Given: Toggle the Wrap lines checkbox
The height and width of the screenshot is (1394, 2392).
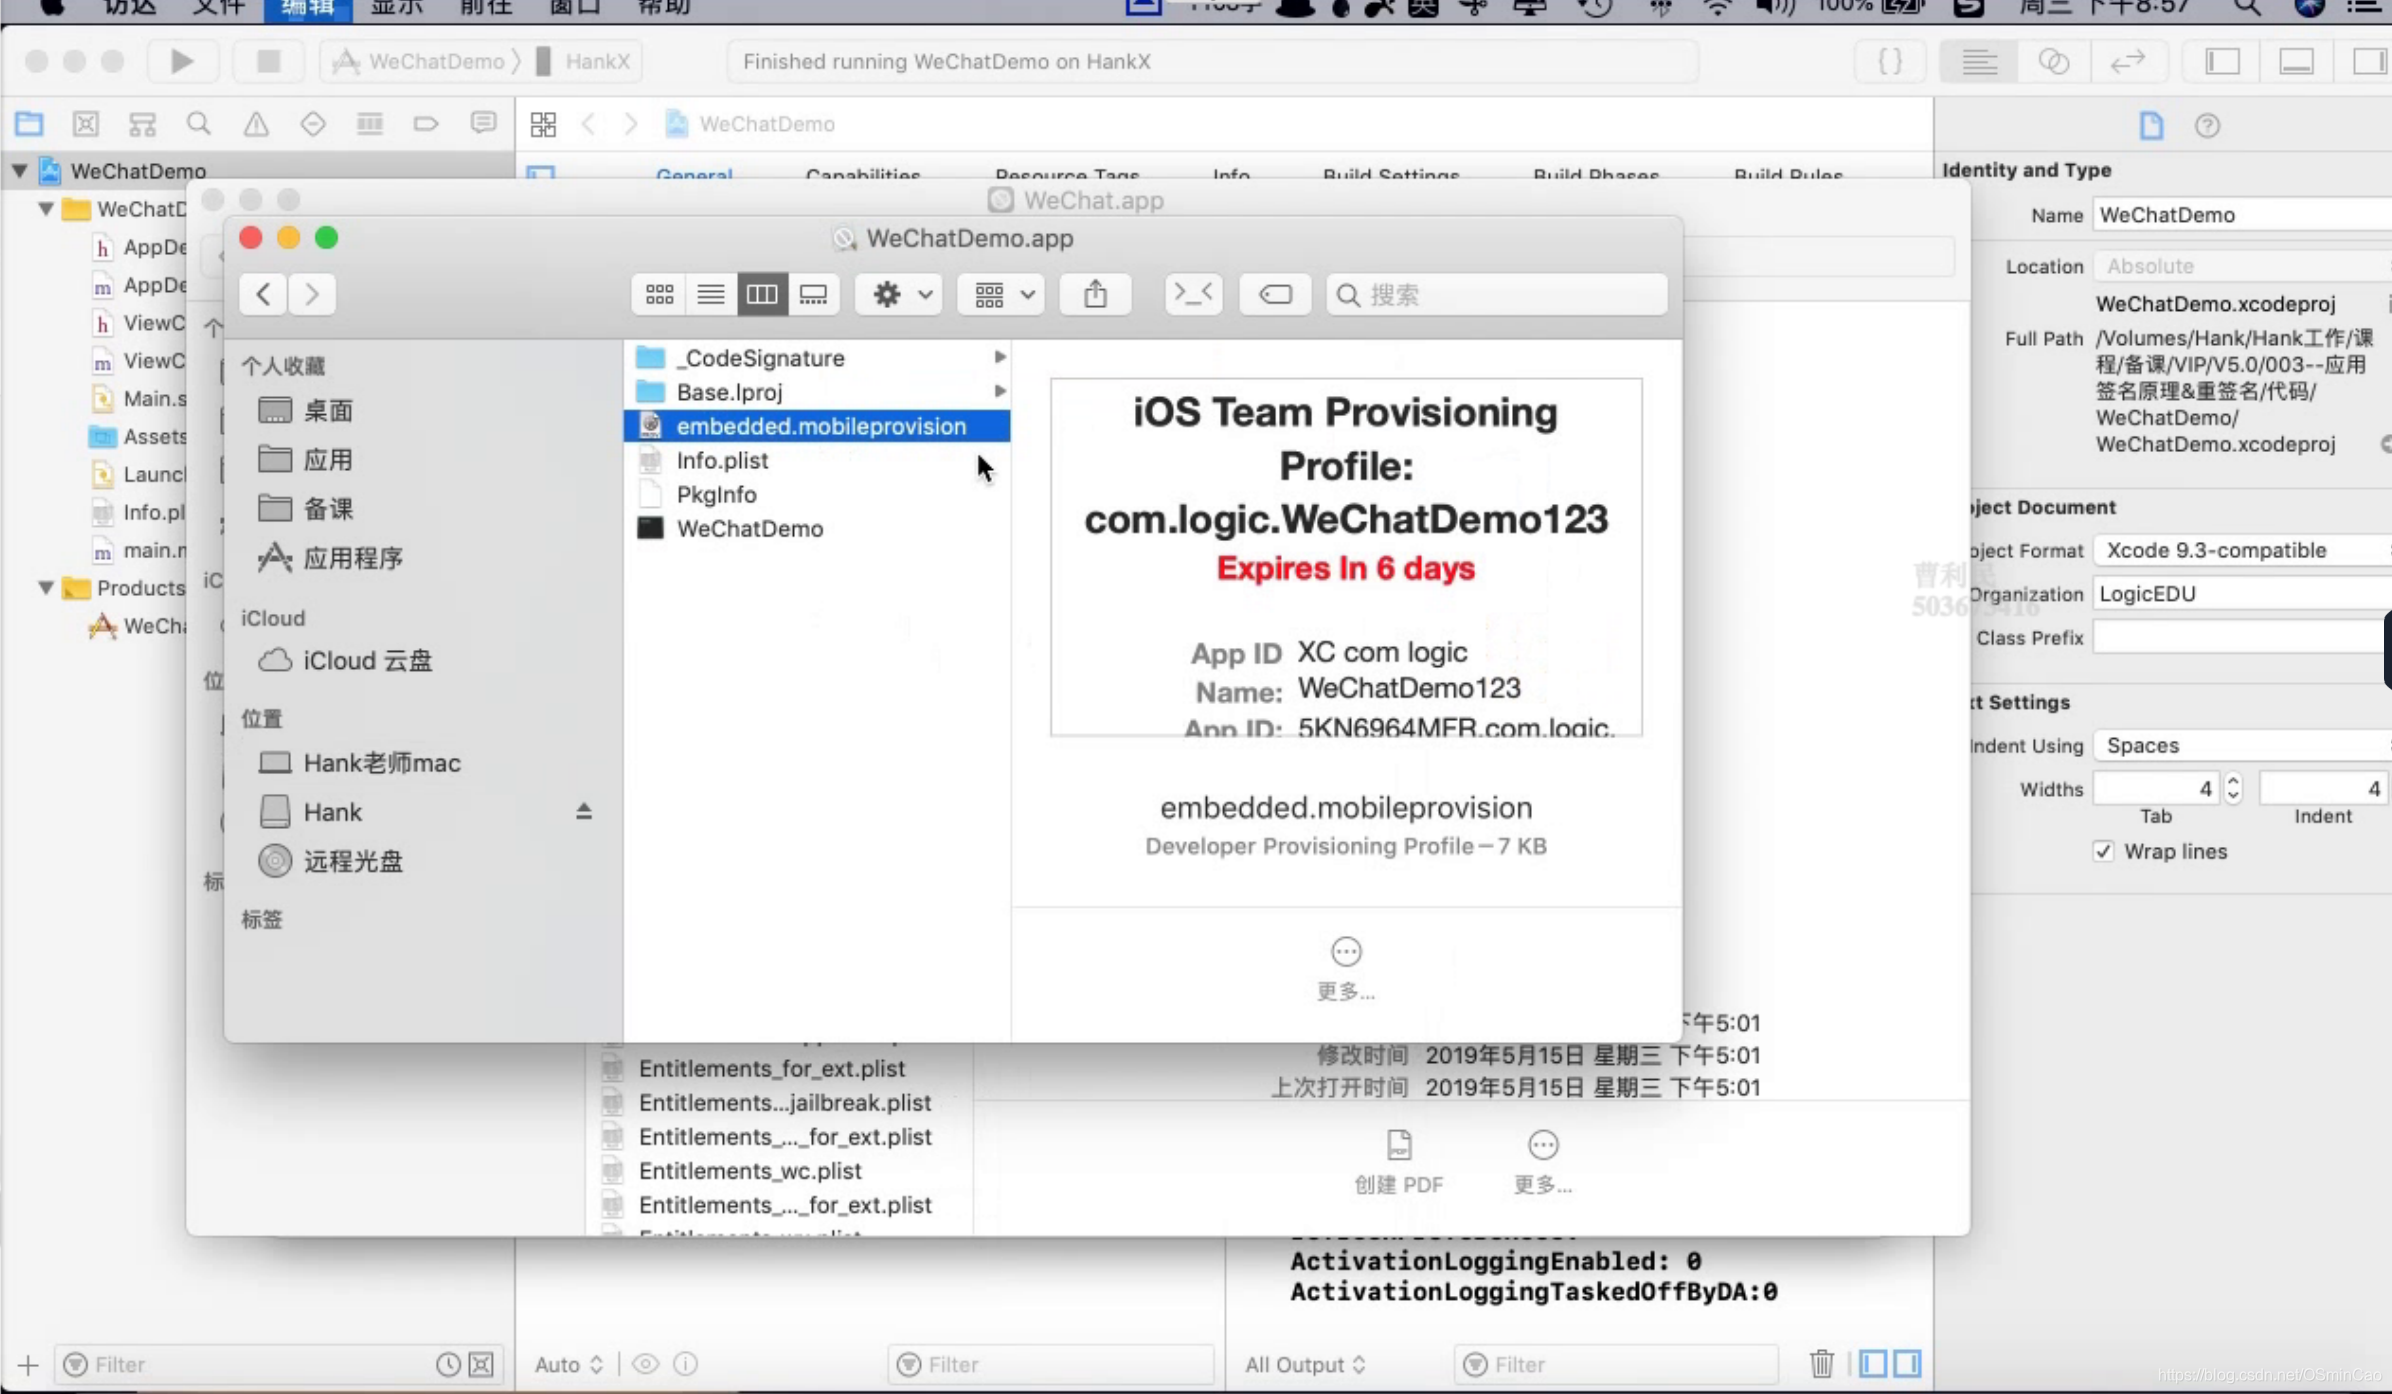Looking at the screenshot, I should [x=2103, y=851].
